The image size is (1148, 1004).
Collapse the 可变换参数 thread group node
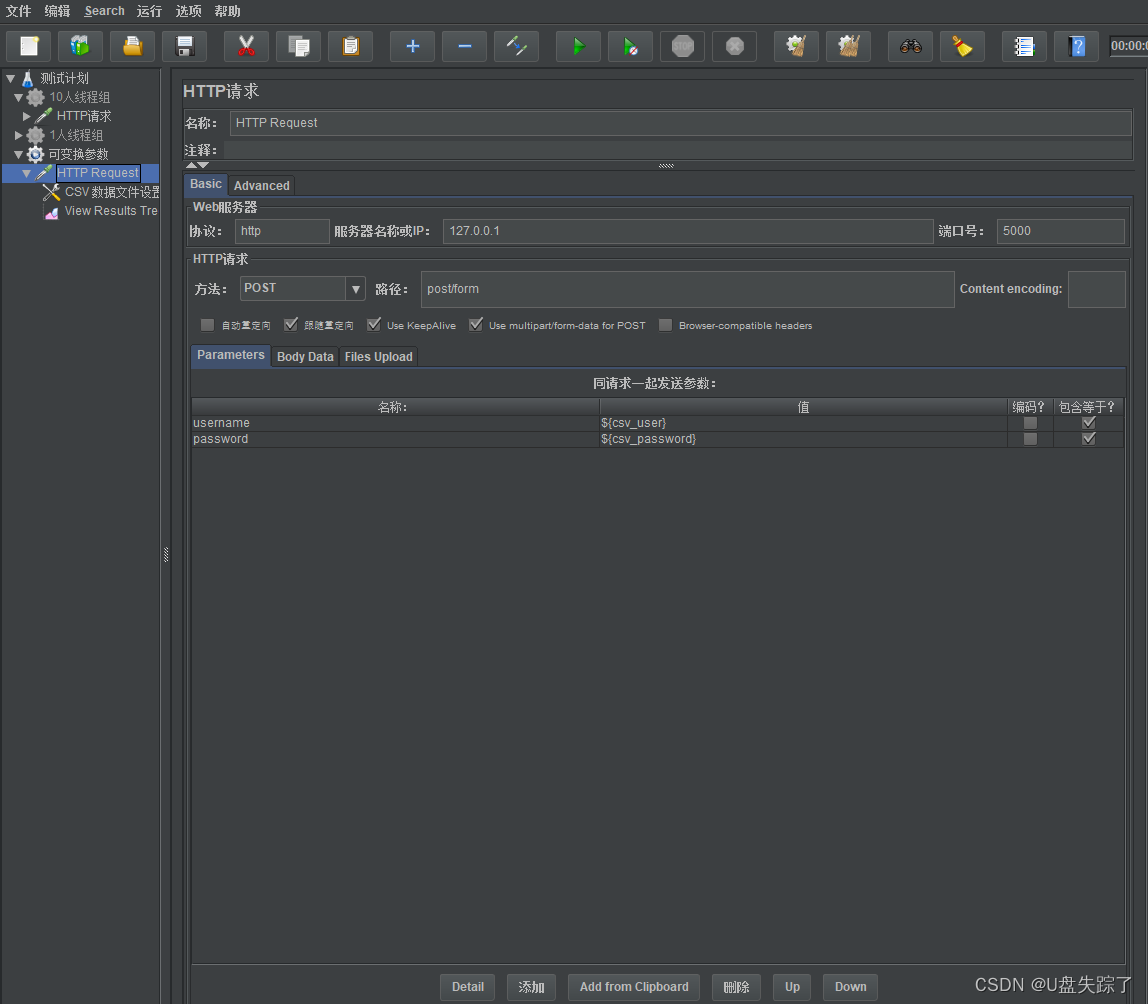[x=19, y=155]
